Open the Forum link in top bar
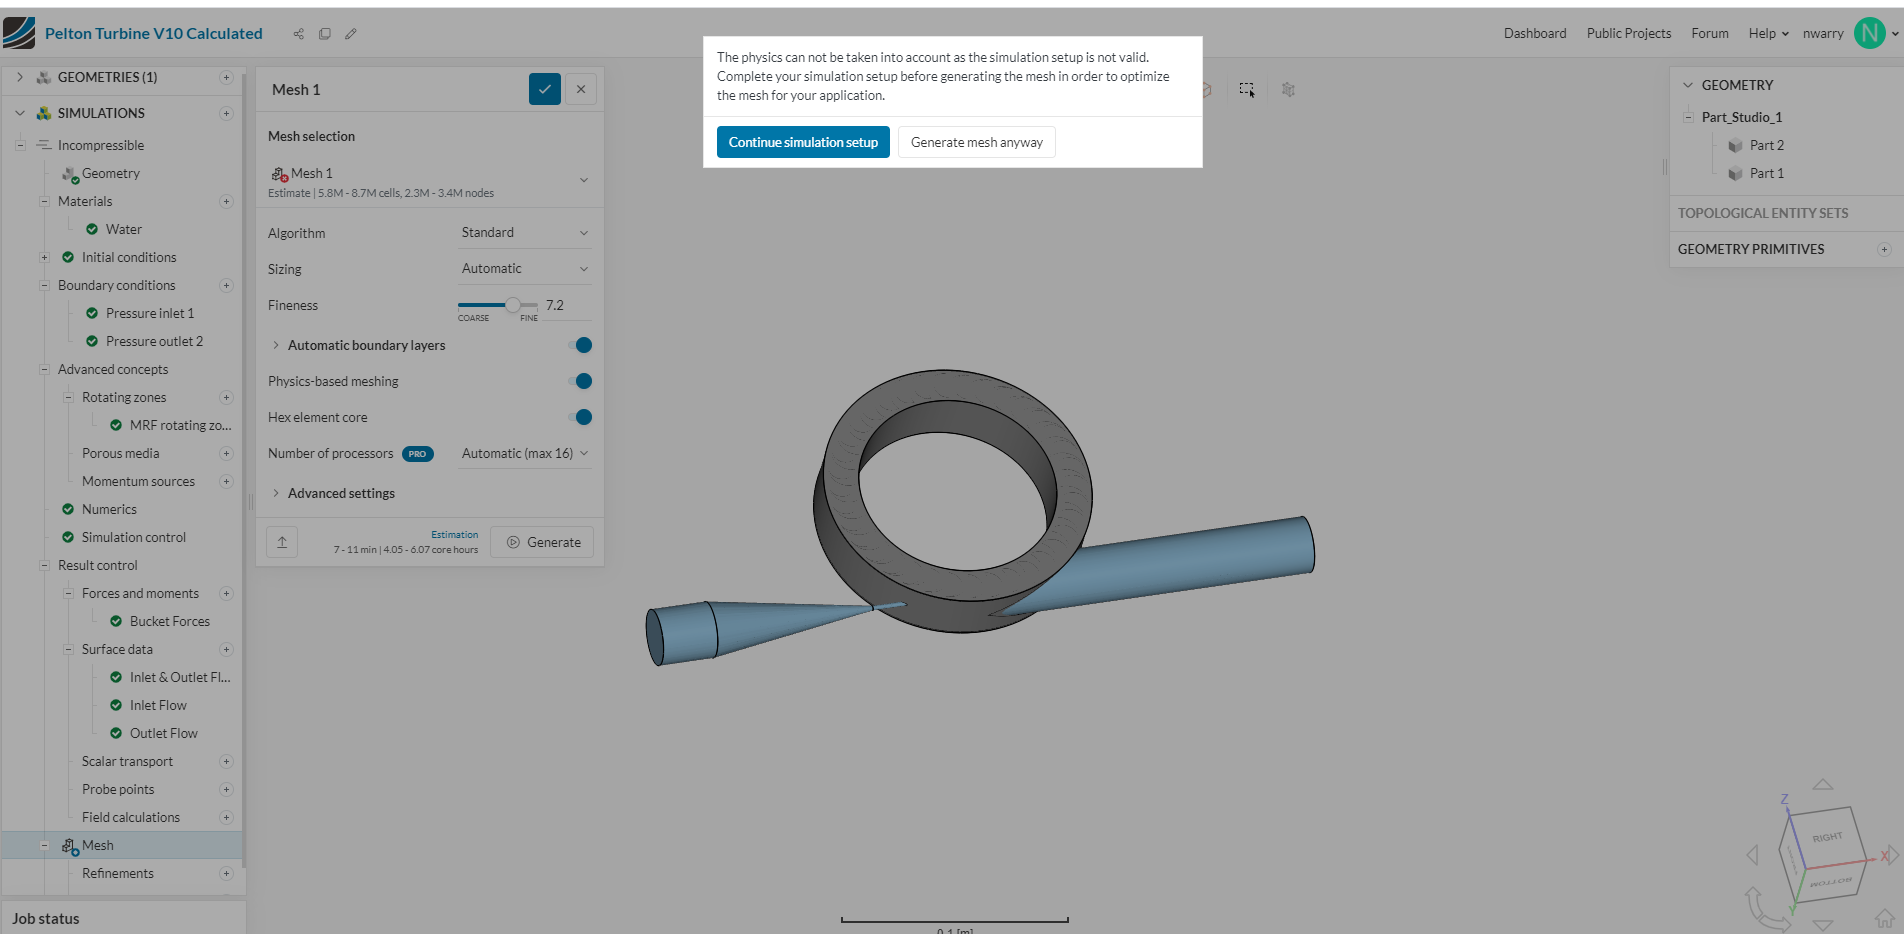This screenshot has height=934, width=1904. click(x=1710, y=33)
